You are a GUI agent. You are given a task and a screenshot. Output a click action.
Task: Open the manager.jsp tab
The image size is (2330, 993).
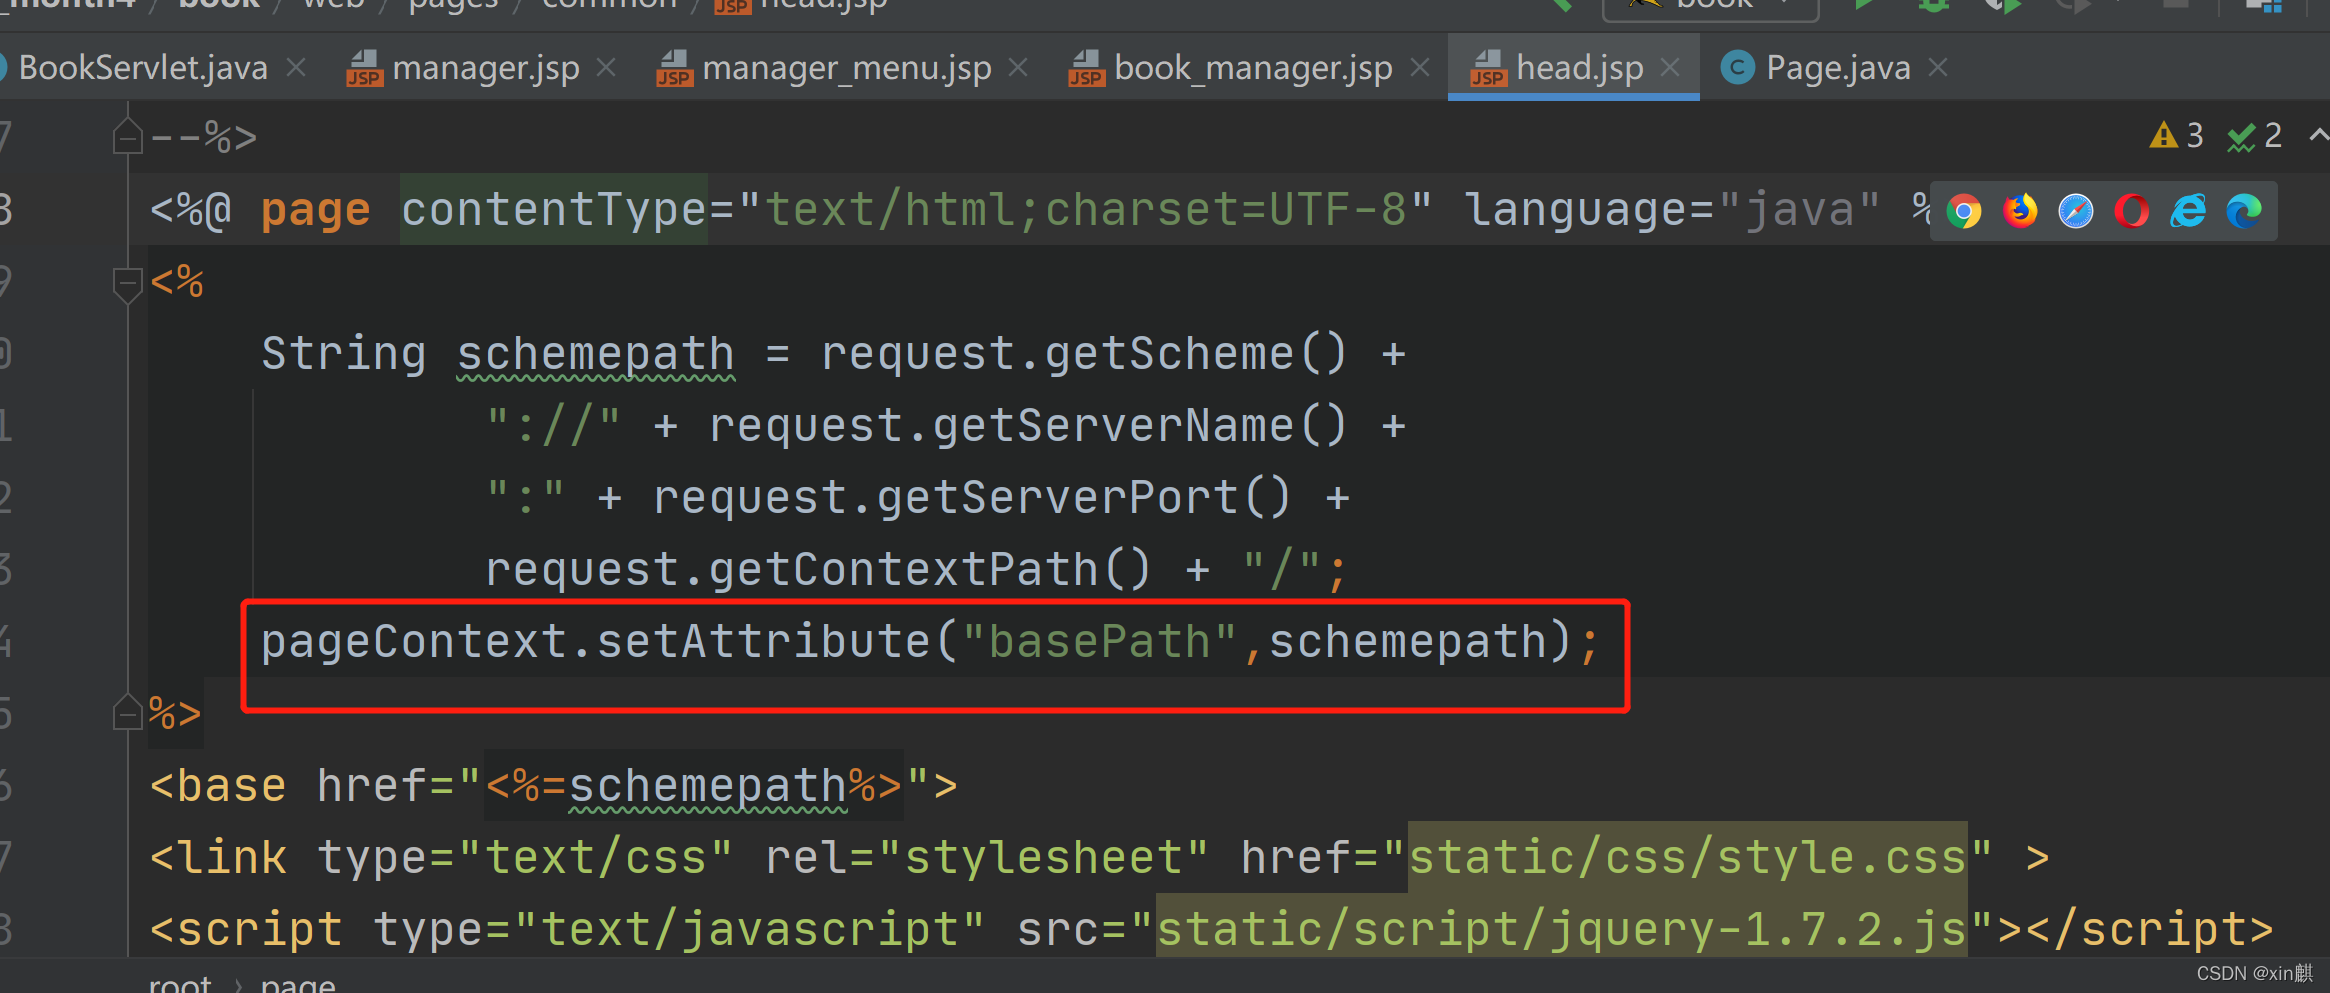(x=486, y=68)
